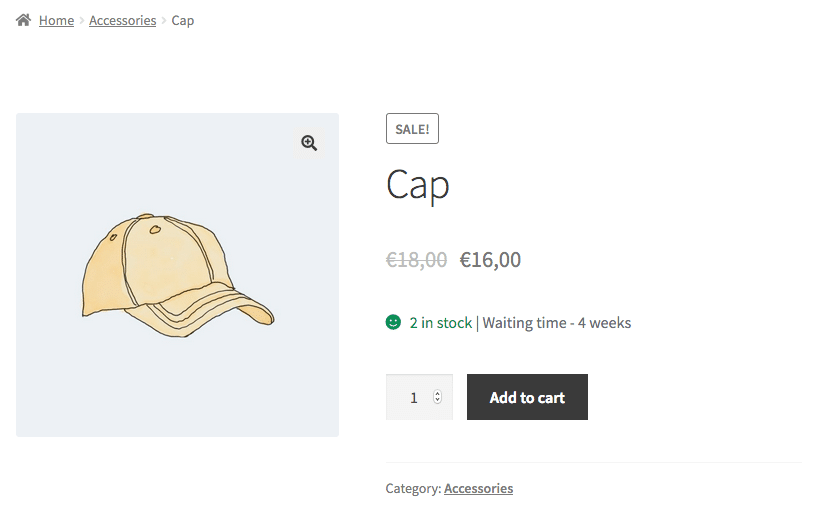
Task: Click the Cap product title heading
Action: click(x=417, y=185)
